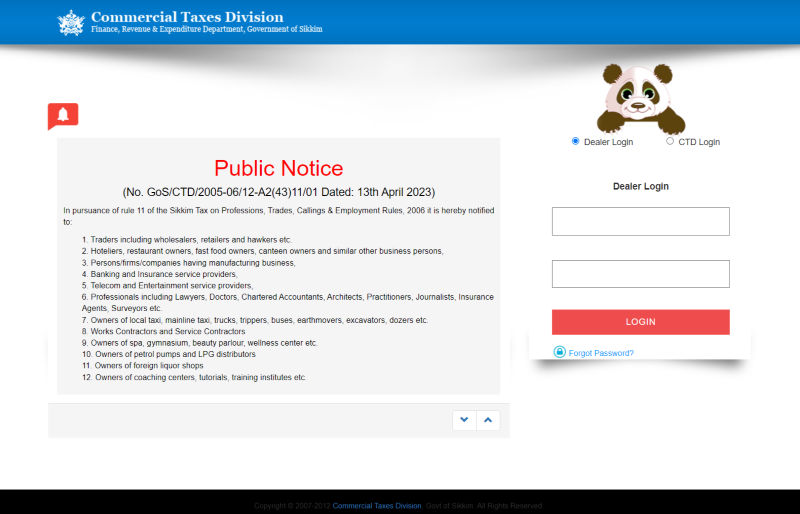This screenshot has height=514, width=800.
Task: Open Commercial Taxes Division footer link
Action: point(377,506)
